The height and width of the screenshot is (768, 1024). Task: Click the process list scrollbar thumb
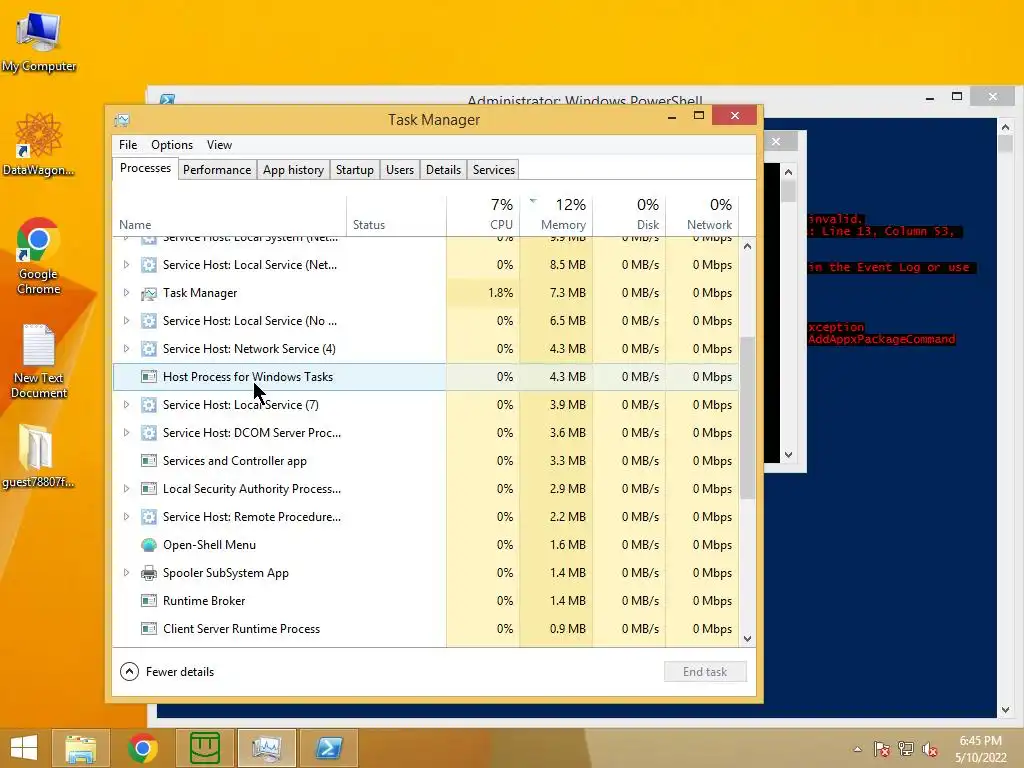point(748,418)
